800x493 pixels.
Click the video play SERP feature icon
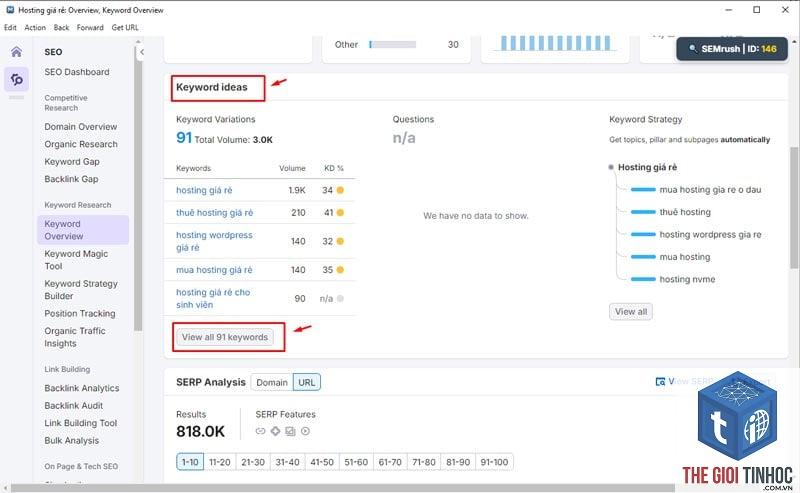point(305,431)
